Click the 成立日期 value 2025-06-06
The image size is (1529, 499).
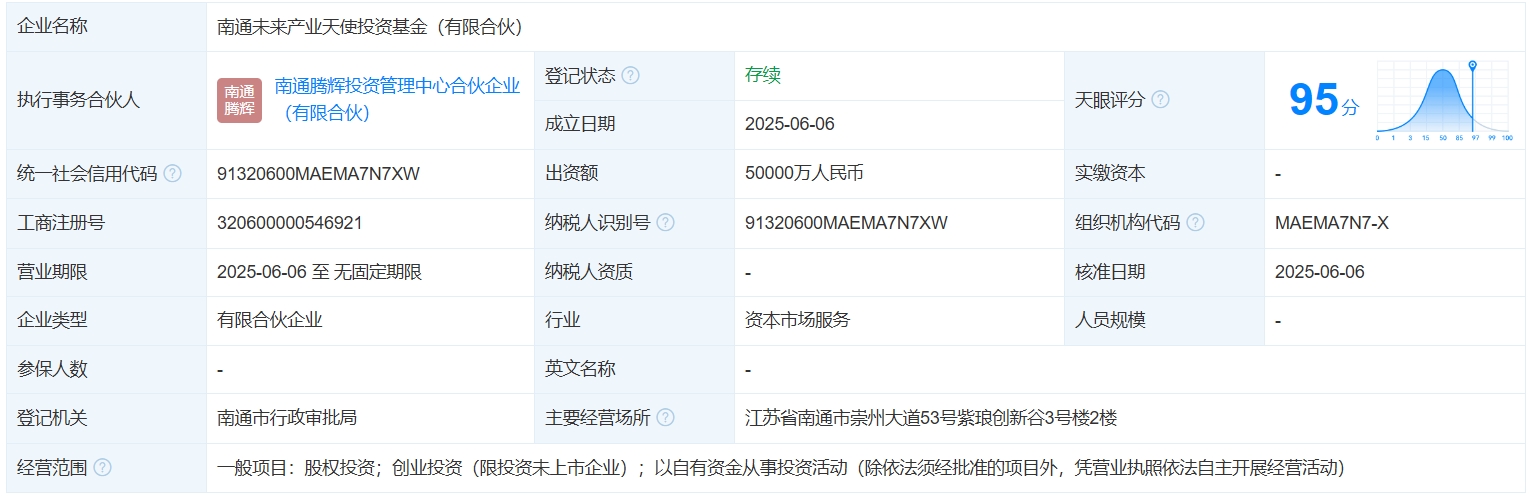(790, 124)
